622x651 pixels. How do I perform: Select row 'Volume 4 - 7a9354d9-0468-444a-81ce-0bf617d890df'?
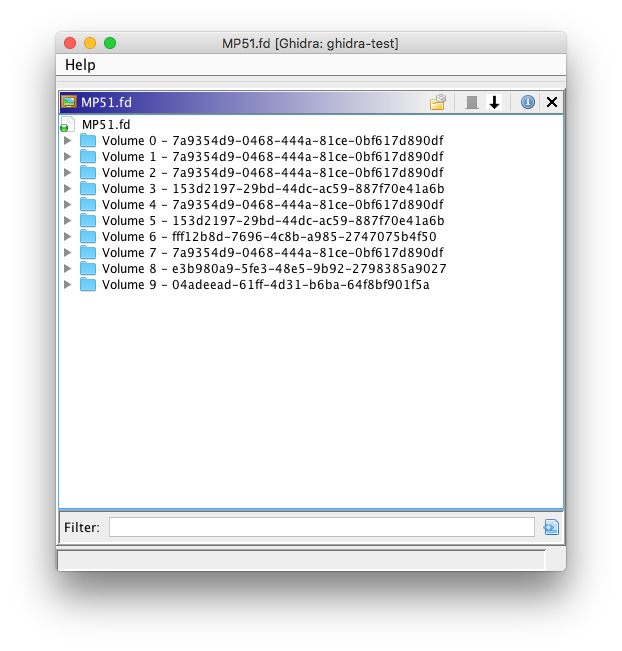click(273, 204)
